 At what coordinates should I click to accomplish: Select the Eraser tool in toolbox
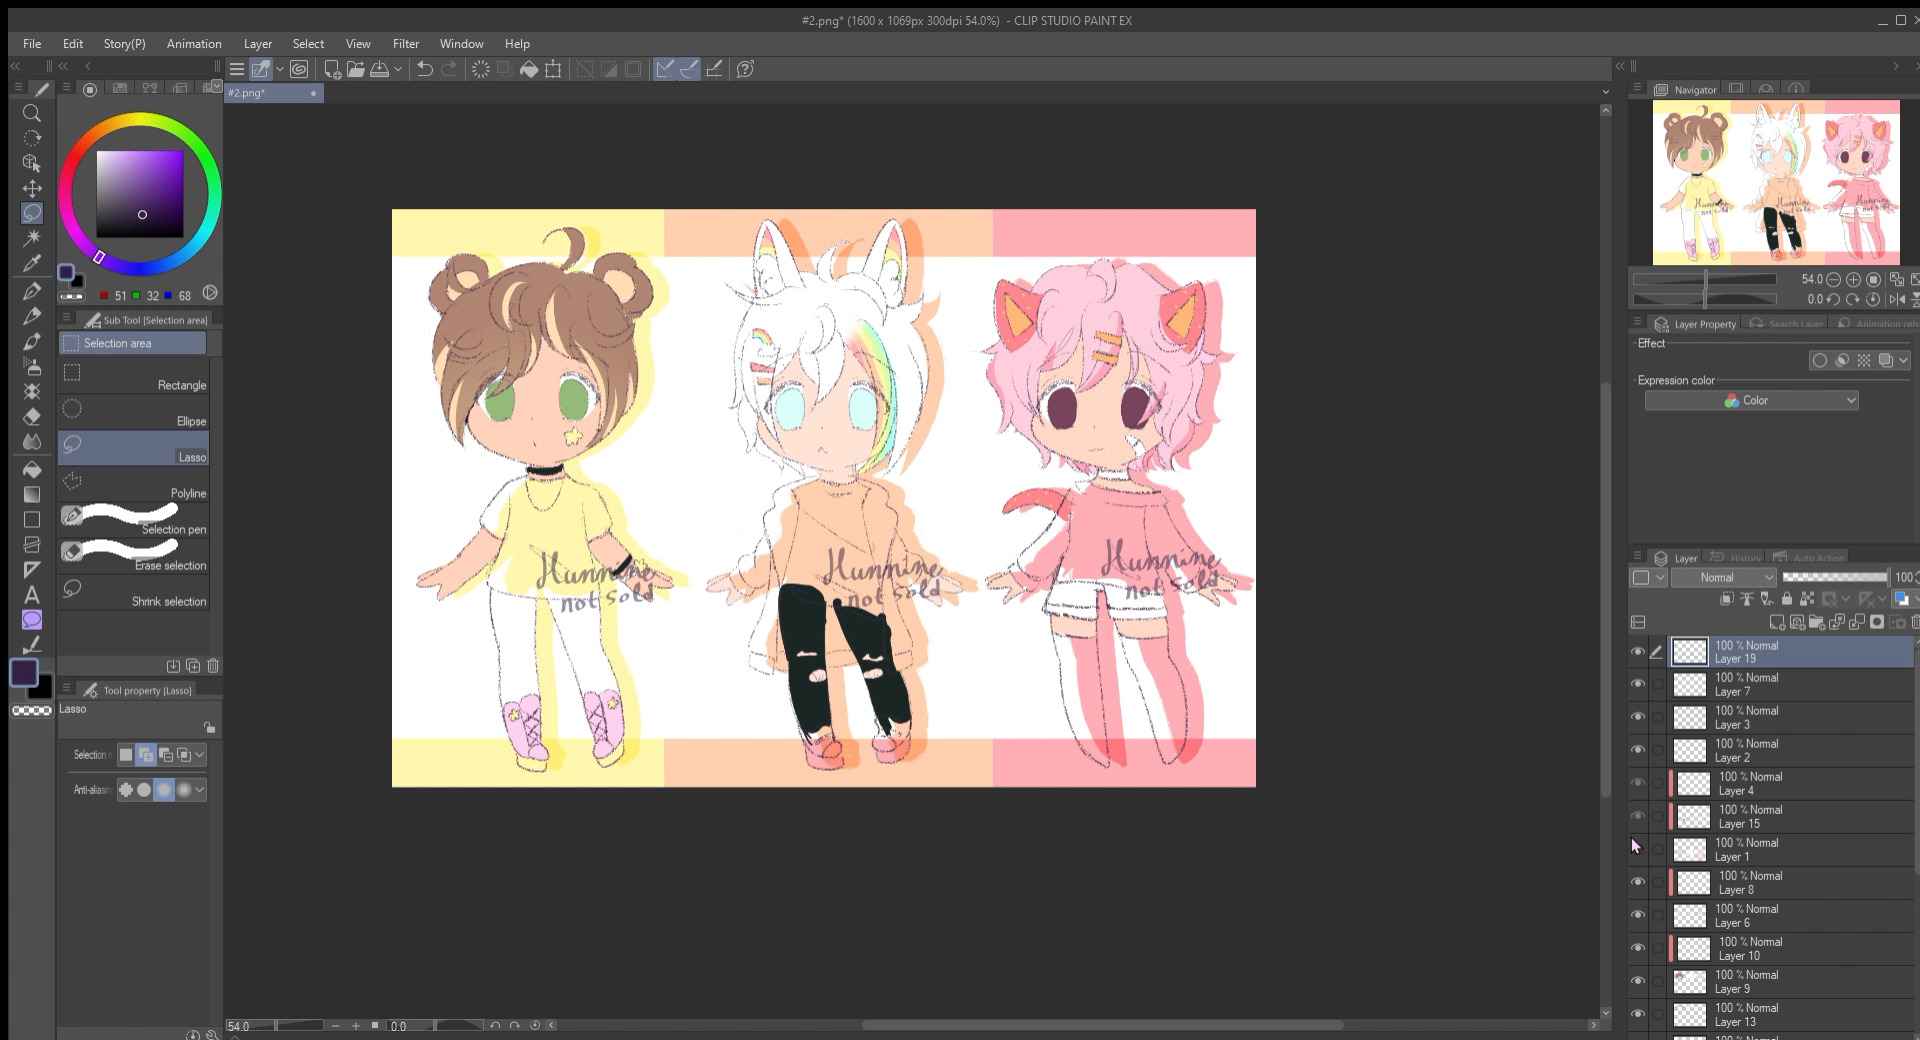[32, 416]
